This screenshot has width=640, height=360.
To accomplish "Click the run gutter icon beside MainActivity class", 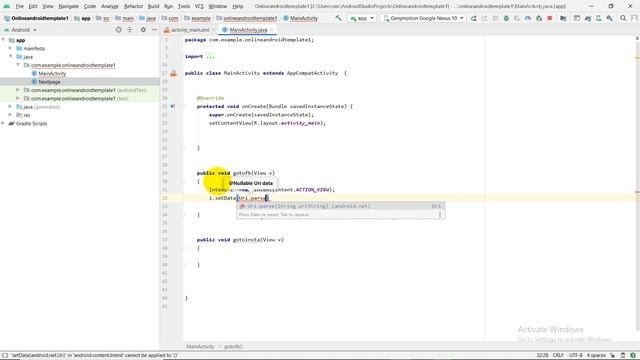I will click(x=173, y=73).
